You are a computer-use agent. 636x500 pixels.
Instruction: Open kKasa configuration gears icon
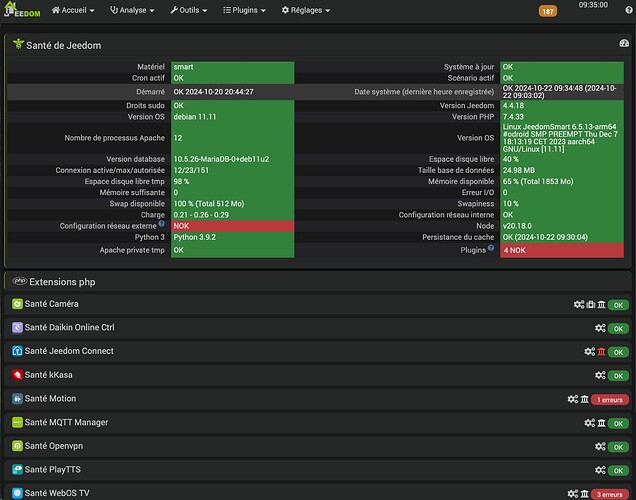click(600, 375)
